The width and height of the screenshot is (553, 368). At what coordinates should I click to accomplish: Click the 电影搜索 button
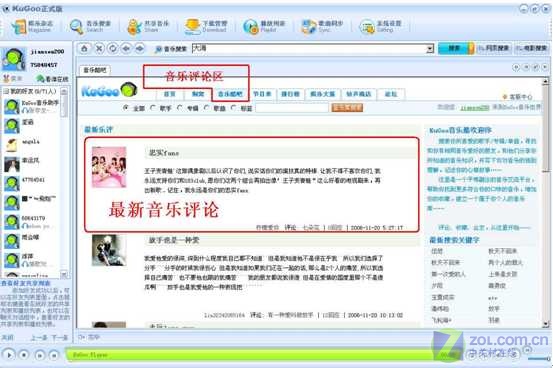[531, 48]
